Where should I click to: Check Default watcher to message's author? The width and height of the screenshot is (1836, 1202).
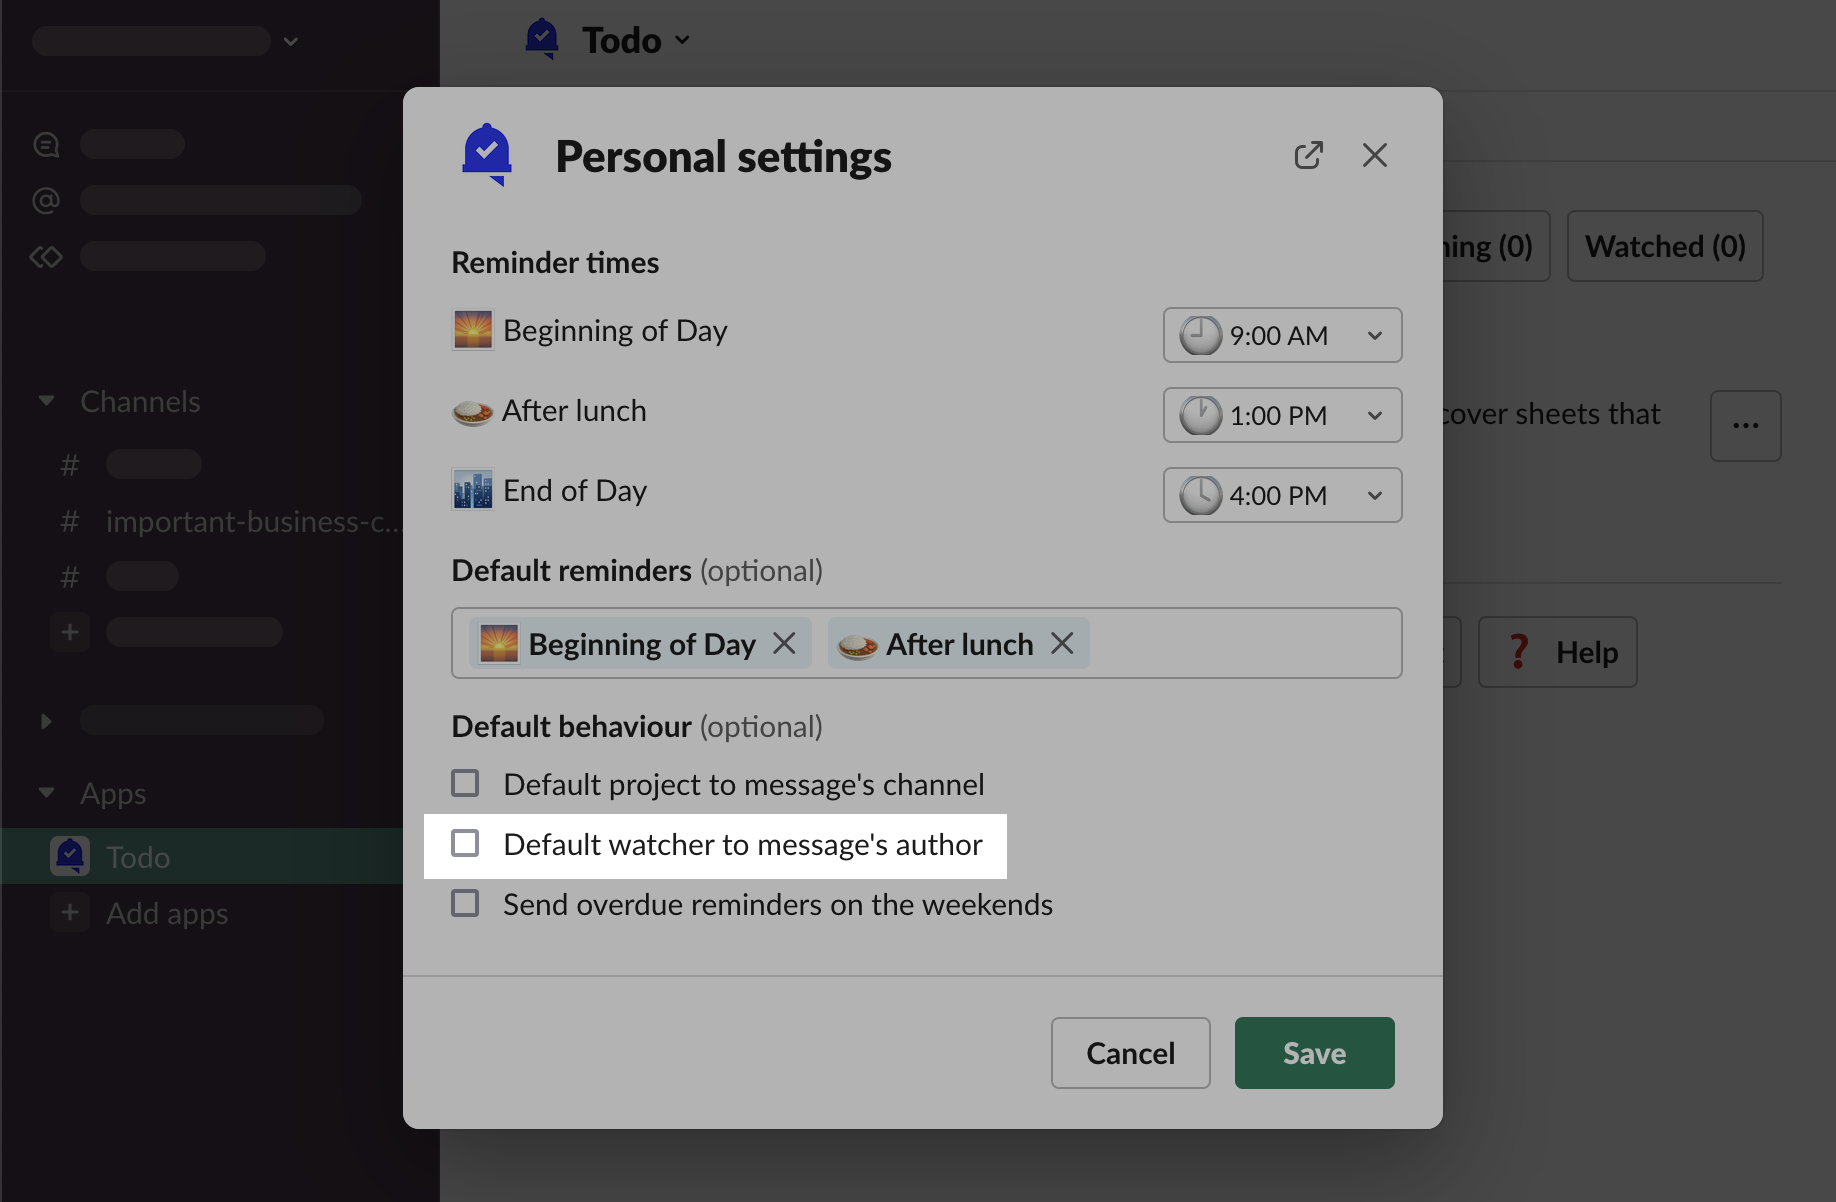(465, 843)
